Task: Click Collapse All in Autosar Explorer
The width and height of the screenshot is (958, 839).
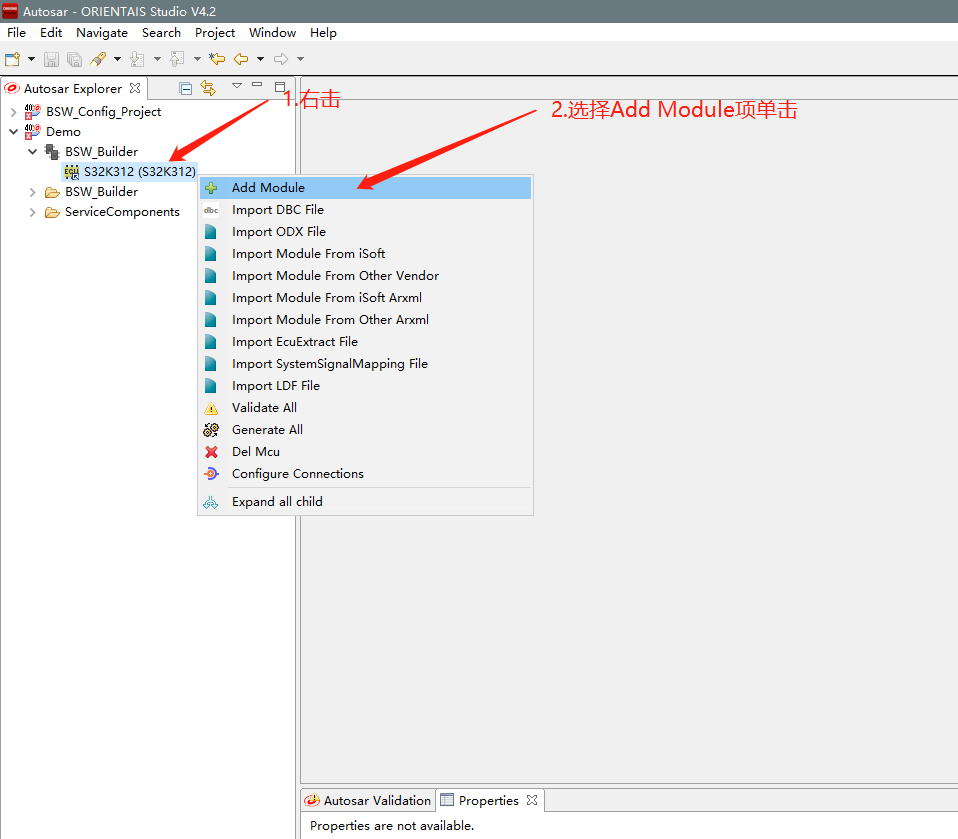Action: [x=186, y=88]
